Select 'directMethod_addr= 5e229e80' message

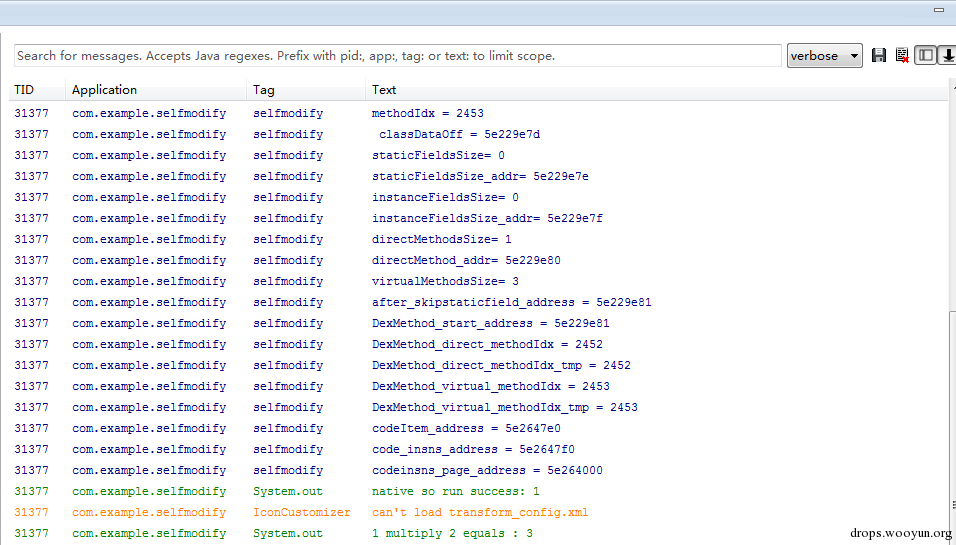(x=466, y=260)
